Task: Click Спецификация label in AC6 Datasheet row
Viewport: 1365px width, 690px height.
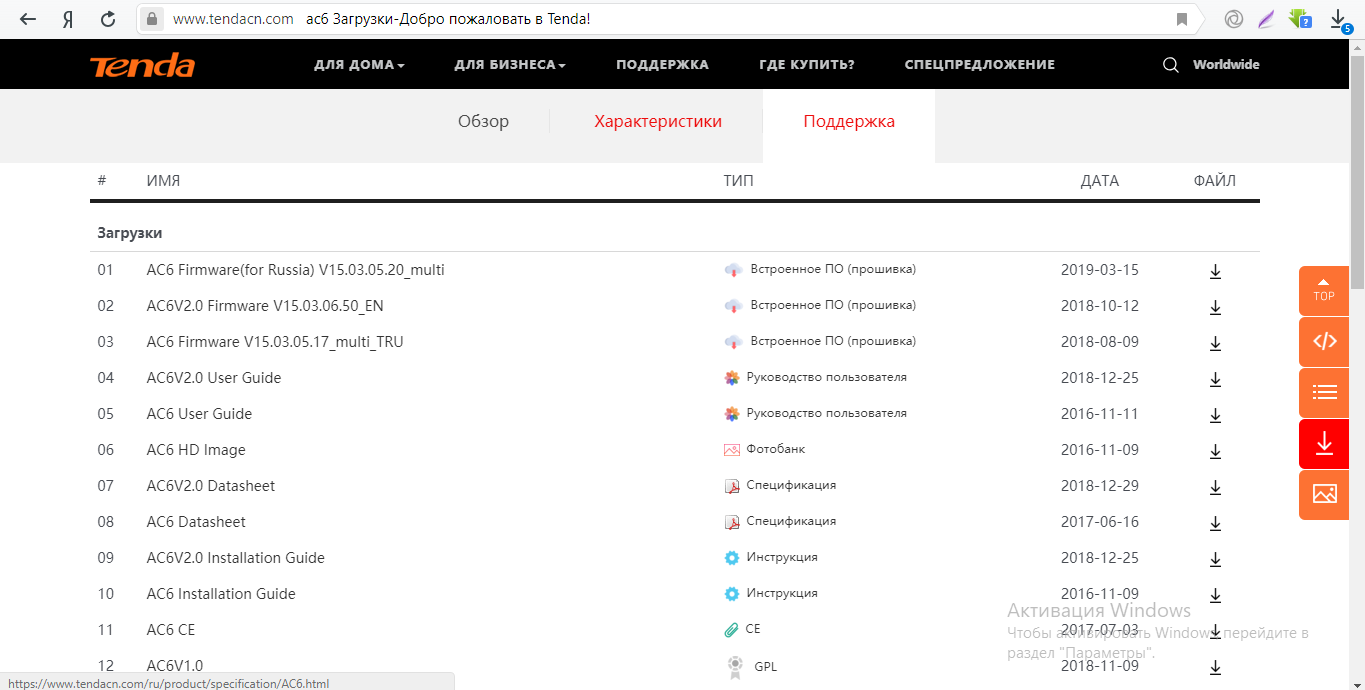Action: coord(791,521)
